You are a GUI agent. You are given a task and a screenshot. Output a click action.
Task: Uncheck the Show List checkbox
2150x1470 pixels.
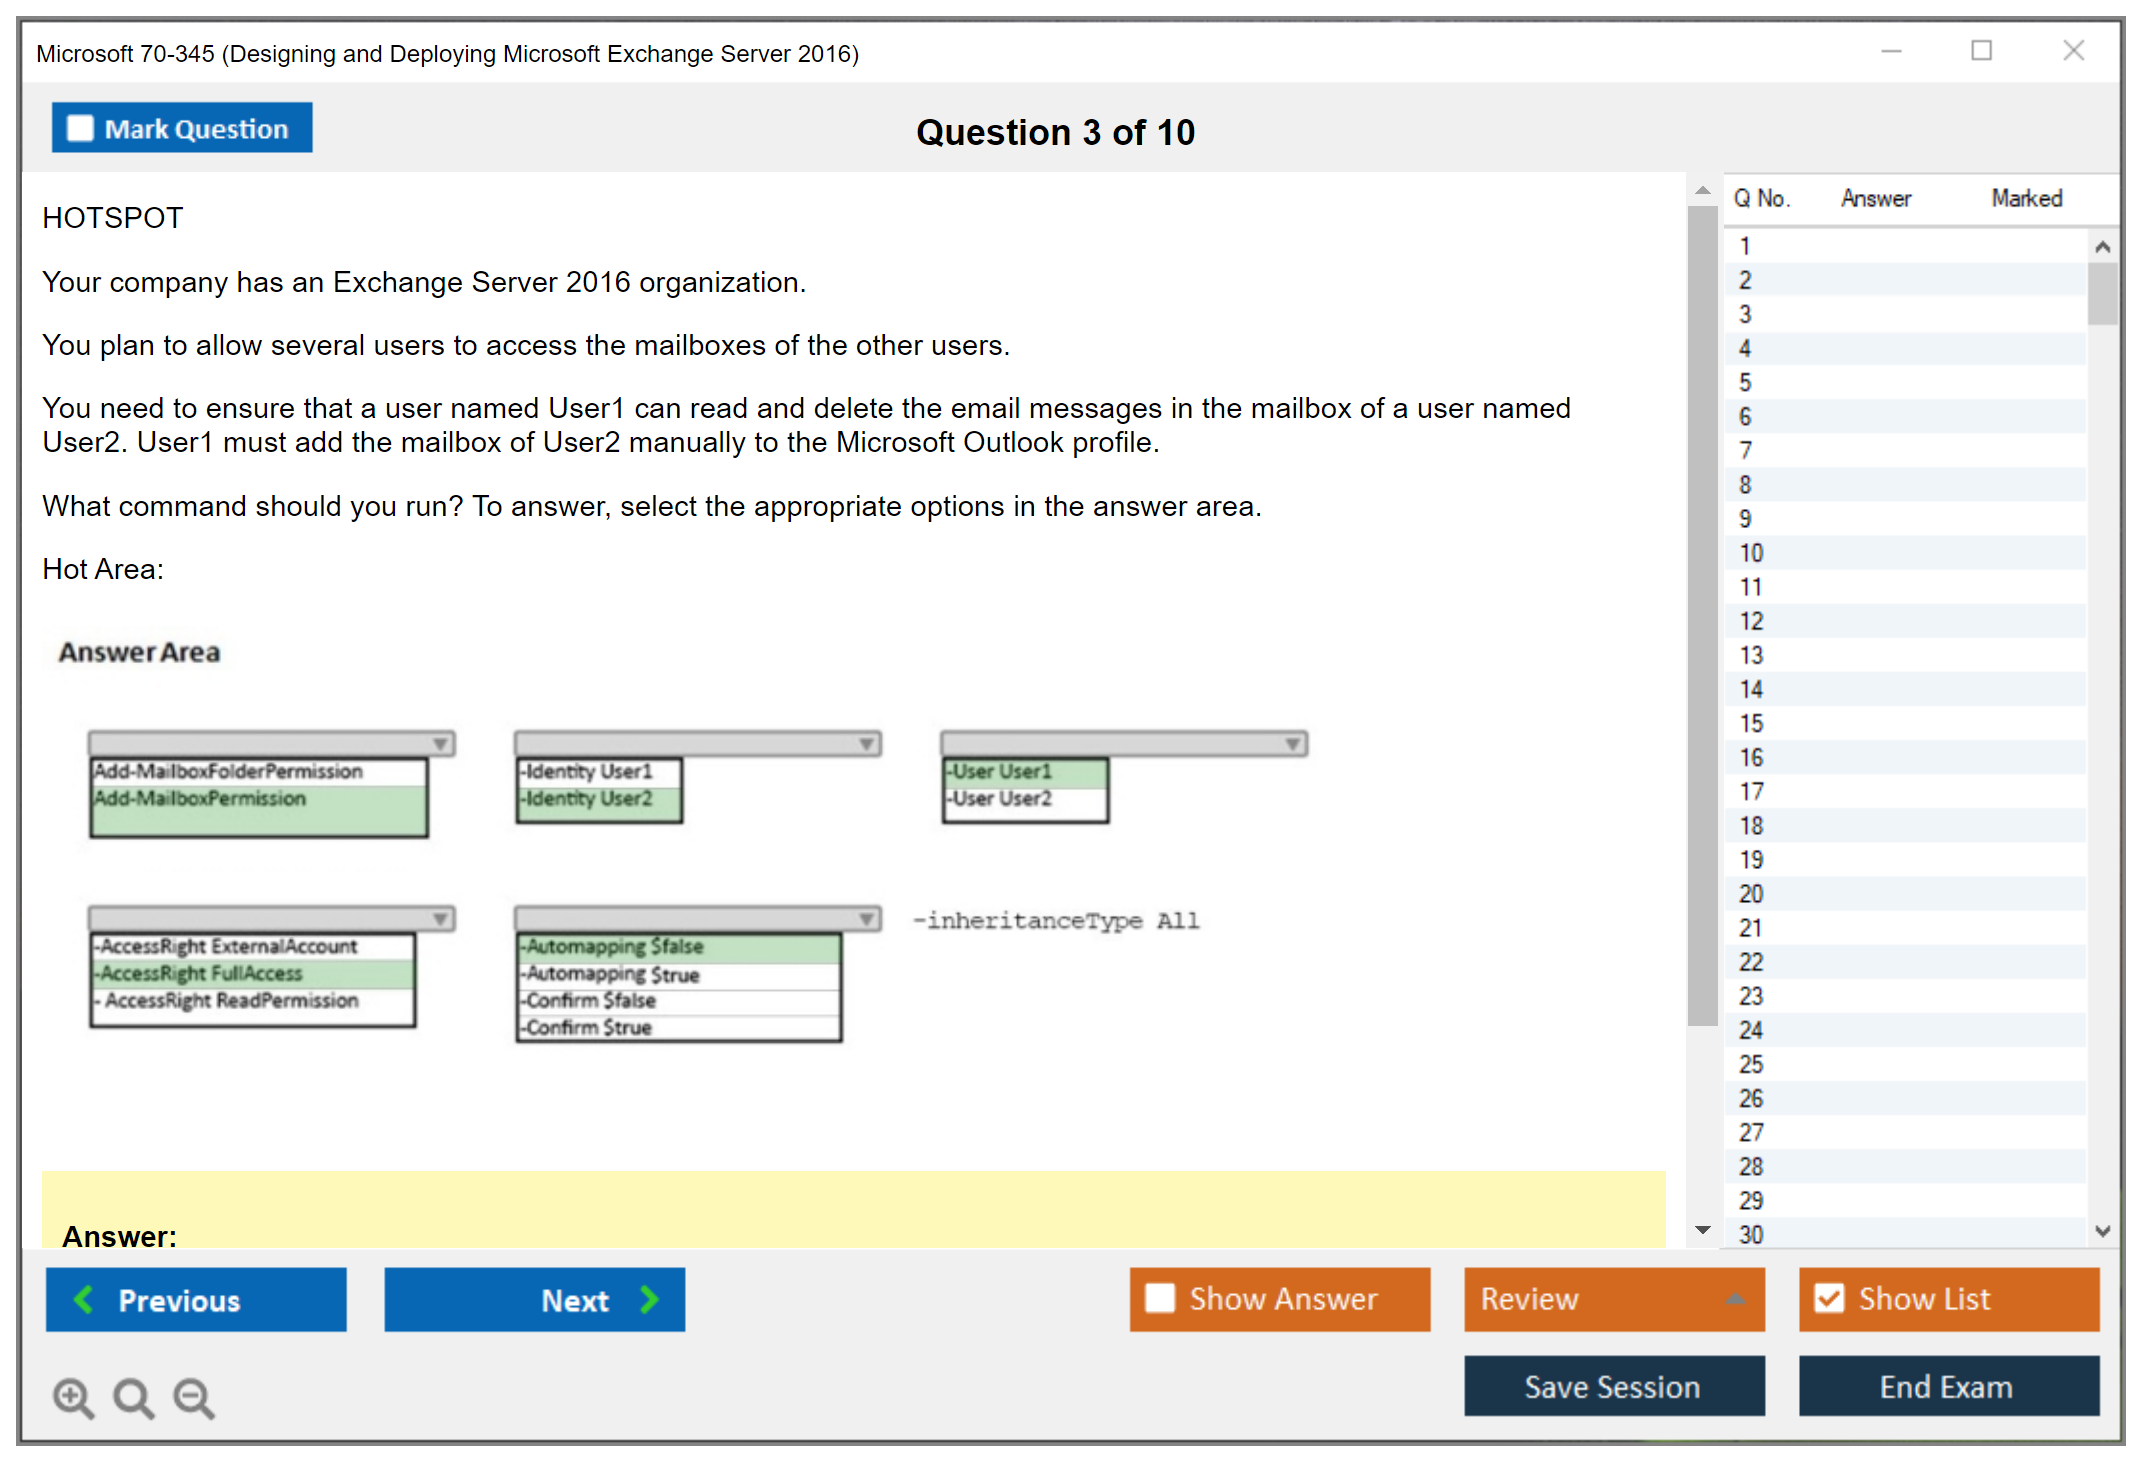[1829, 1298]
